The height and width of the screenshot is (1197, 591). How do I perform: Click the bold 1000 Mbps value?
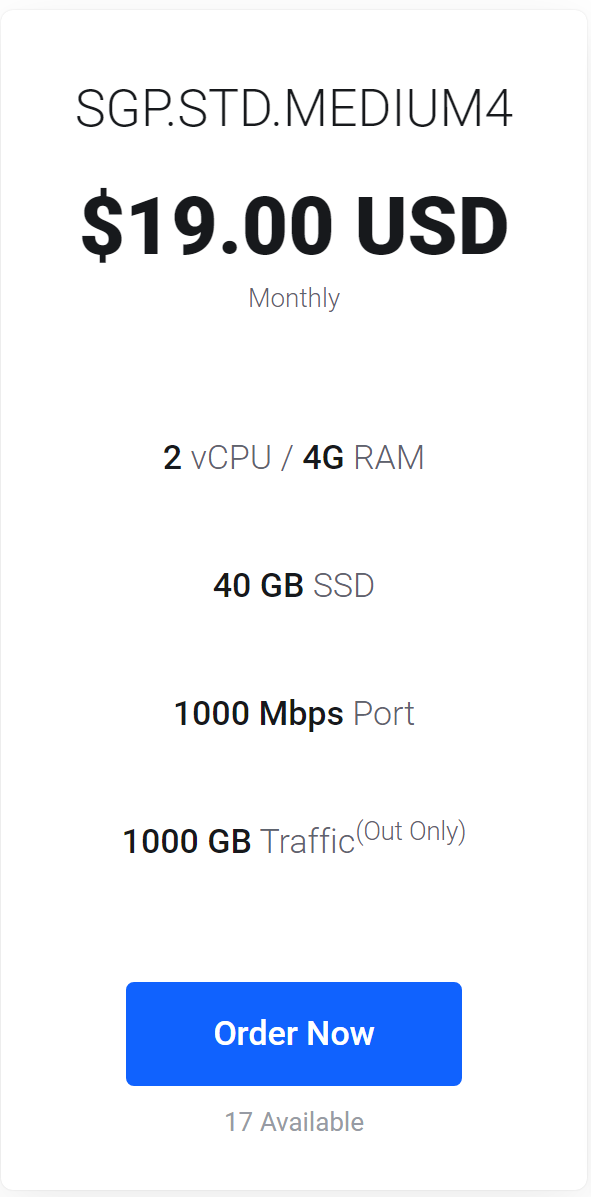(259, 714)
